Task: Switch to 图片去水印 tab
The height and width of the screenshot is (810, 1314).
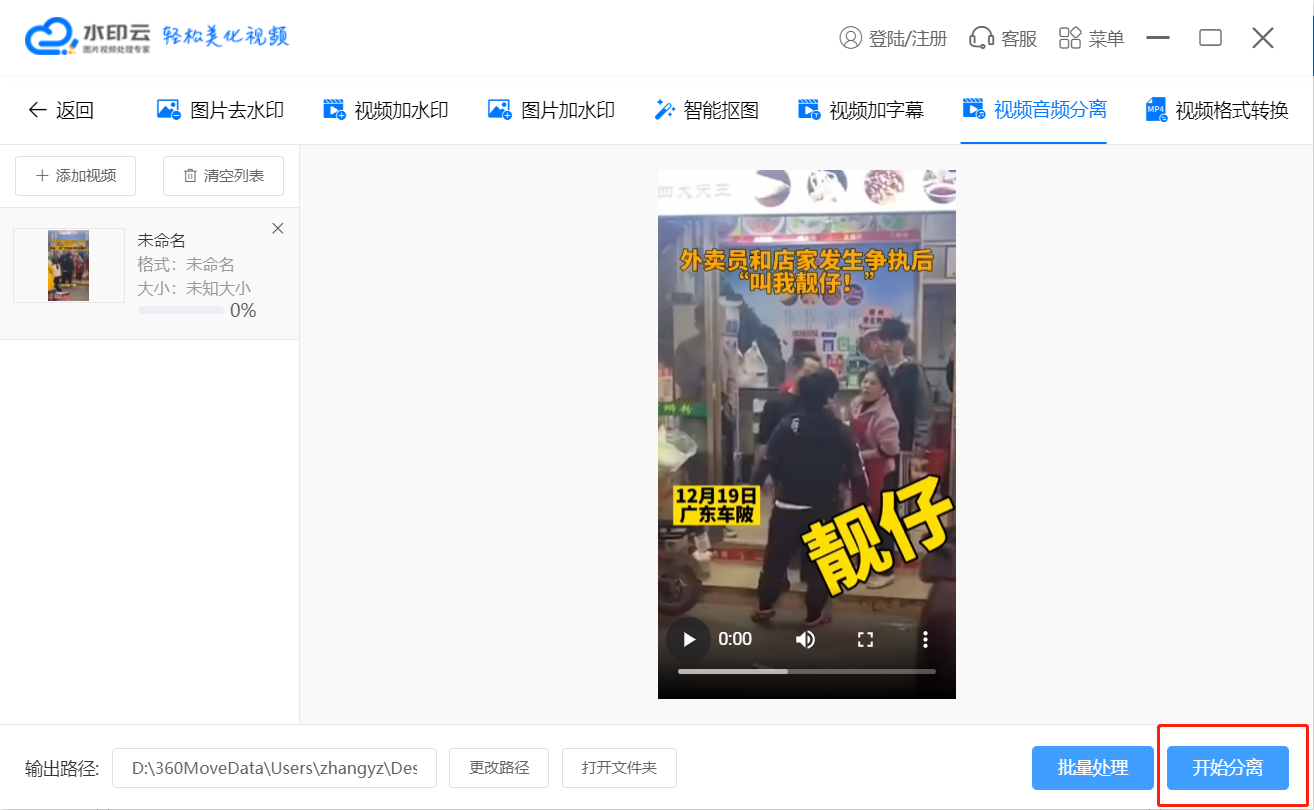Action: click(221, 110)
